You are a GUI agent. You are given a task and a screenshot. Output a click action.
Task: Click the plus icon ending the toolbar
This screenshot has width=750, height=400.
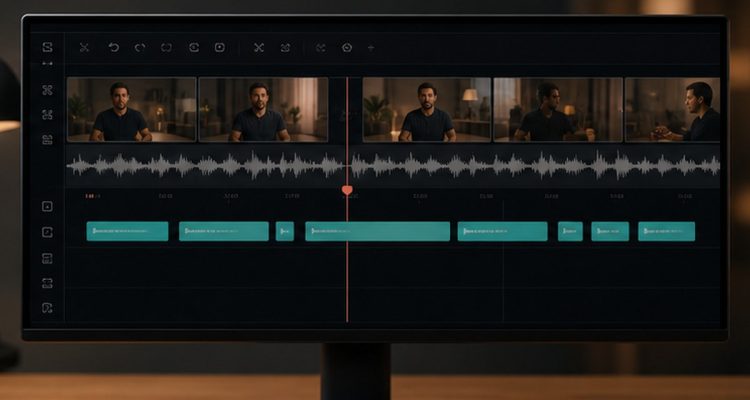(371, 48)
